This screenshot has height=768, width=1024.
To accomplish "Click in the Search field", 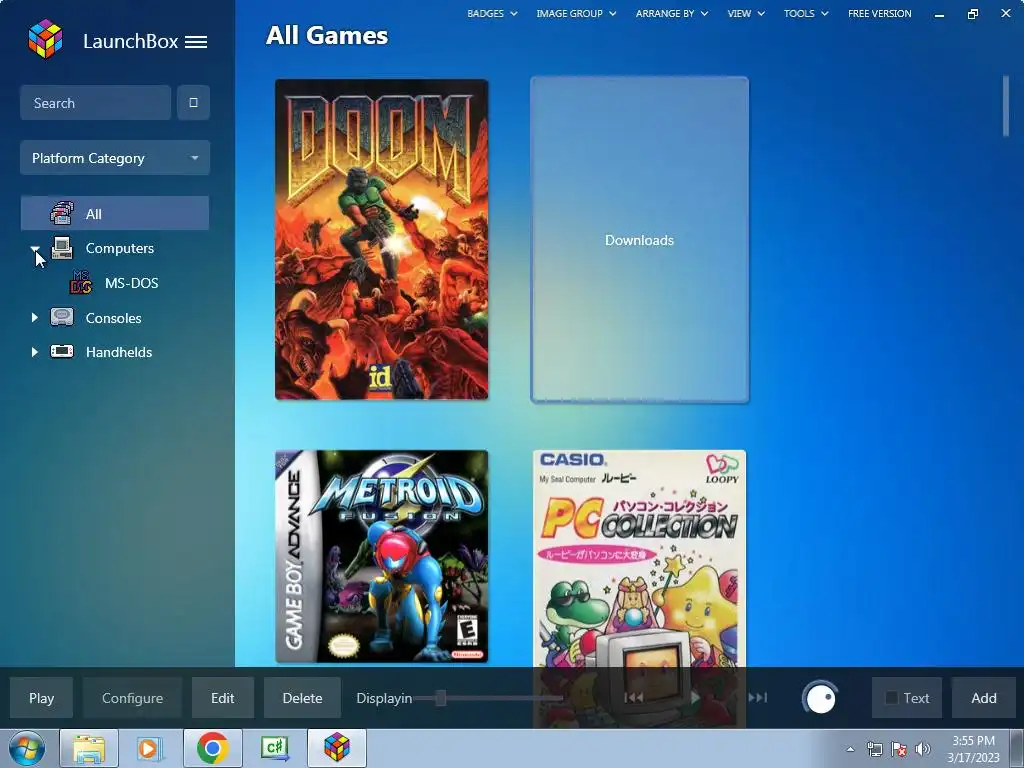I will (95, 103).
